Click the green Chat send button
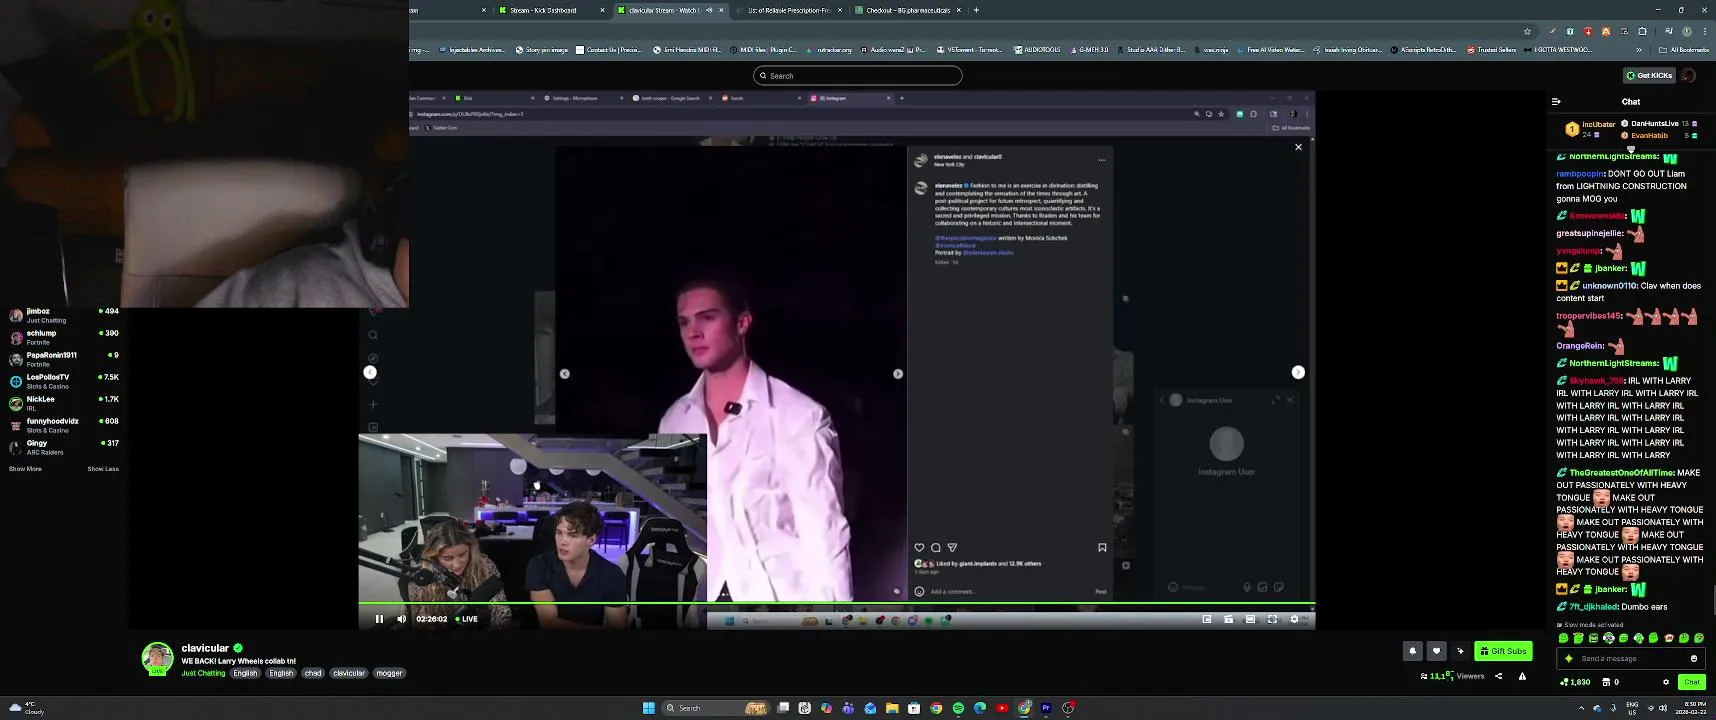 pos(1692,682)
